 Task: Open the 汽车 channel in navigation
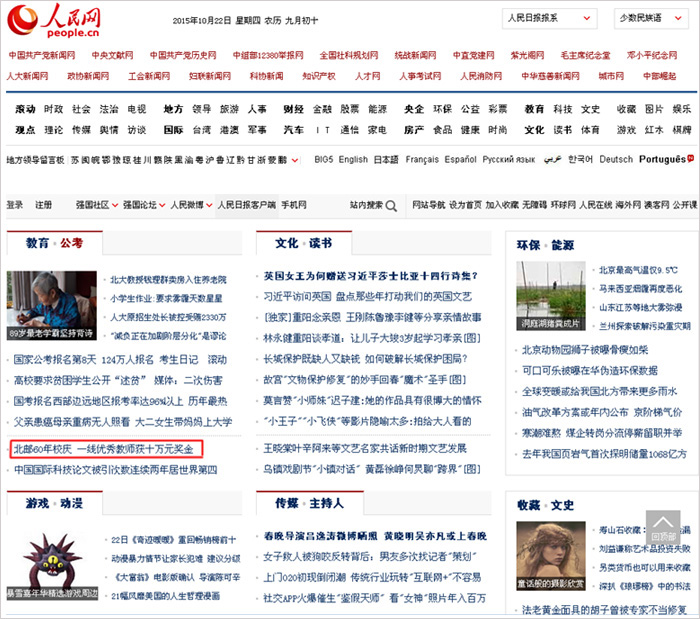[x=293, y=130]
